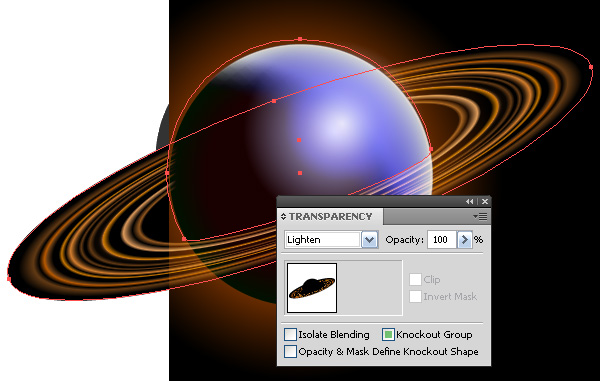Viewport: 600px width, 381px height.
Task: Click the planet artwork thumbnail
Action: pos(312,288)
